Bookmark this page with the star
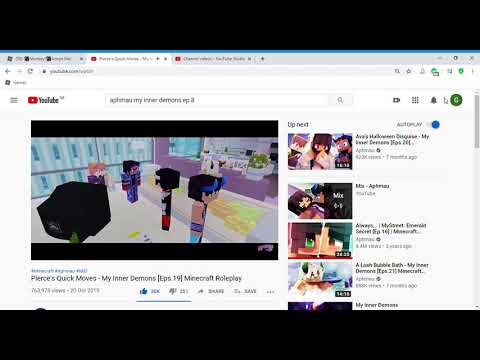 [x=409, y=71]
